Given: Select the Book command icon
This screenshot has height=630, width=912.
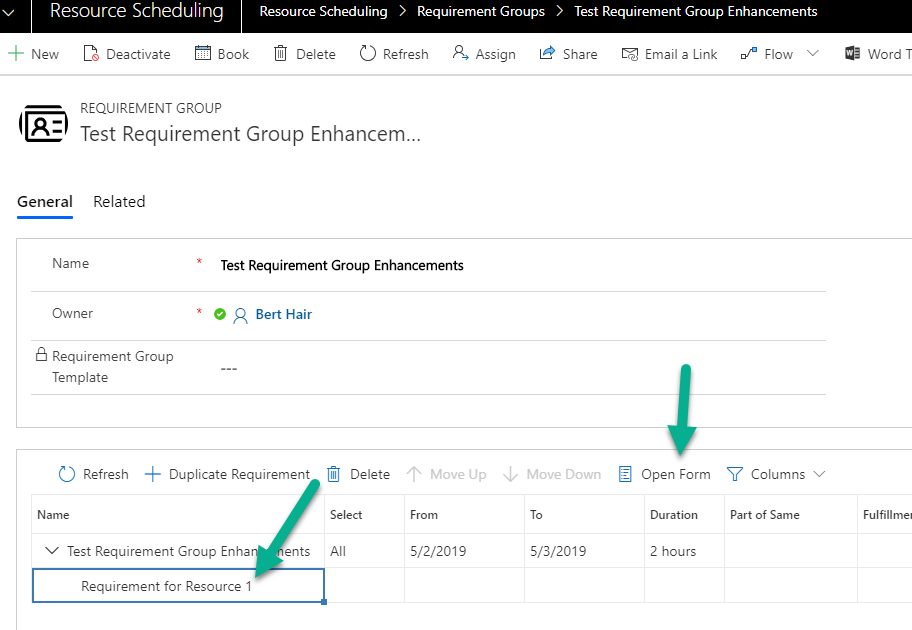Looking at the screenshot, I should tap(203, 53).
